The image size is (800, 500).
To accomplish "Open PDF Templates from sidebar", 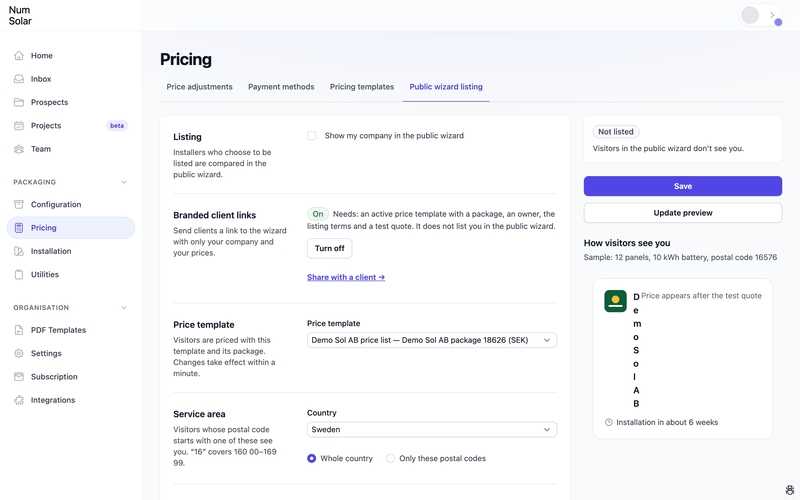I will [x=71, y=330].
